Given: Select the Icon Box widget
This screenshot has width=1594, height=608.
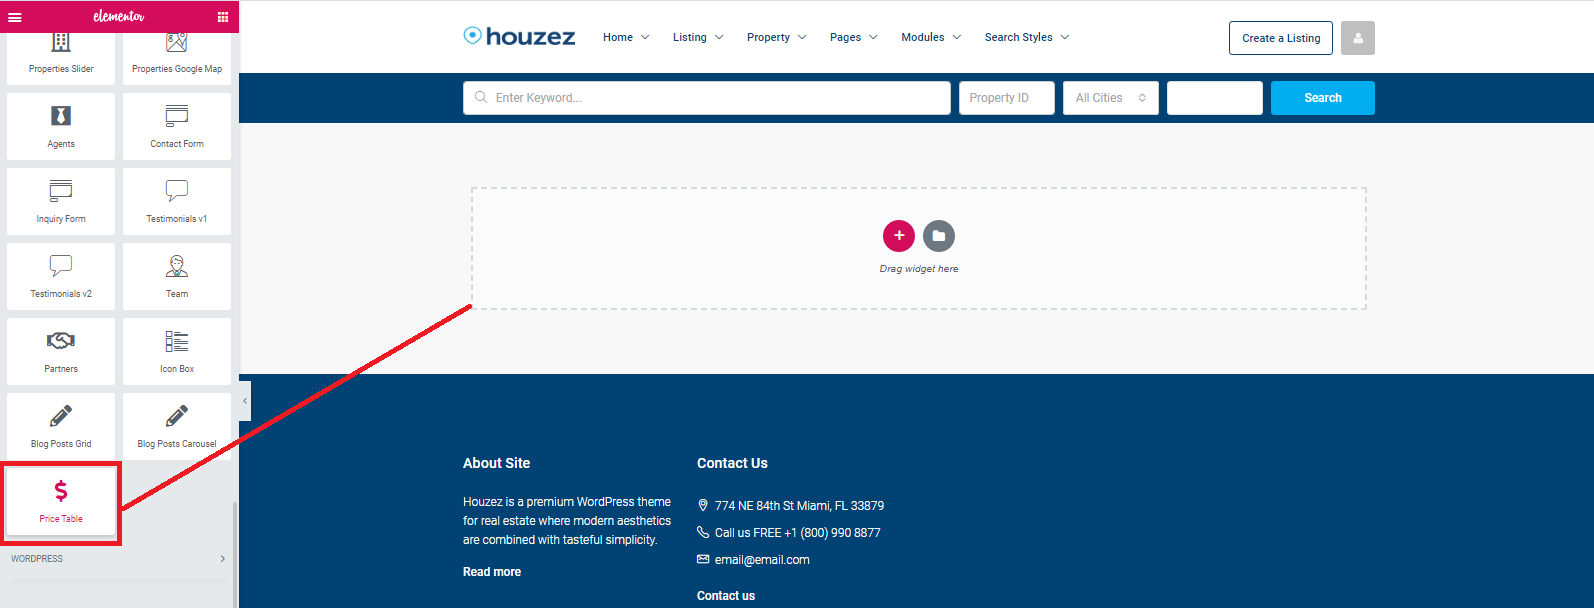Looking at the screenshot, I should (177, 351).
